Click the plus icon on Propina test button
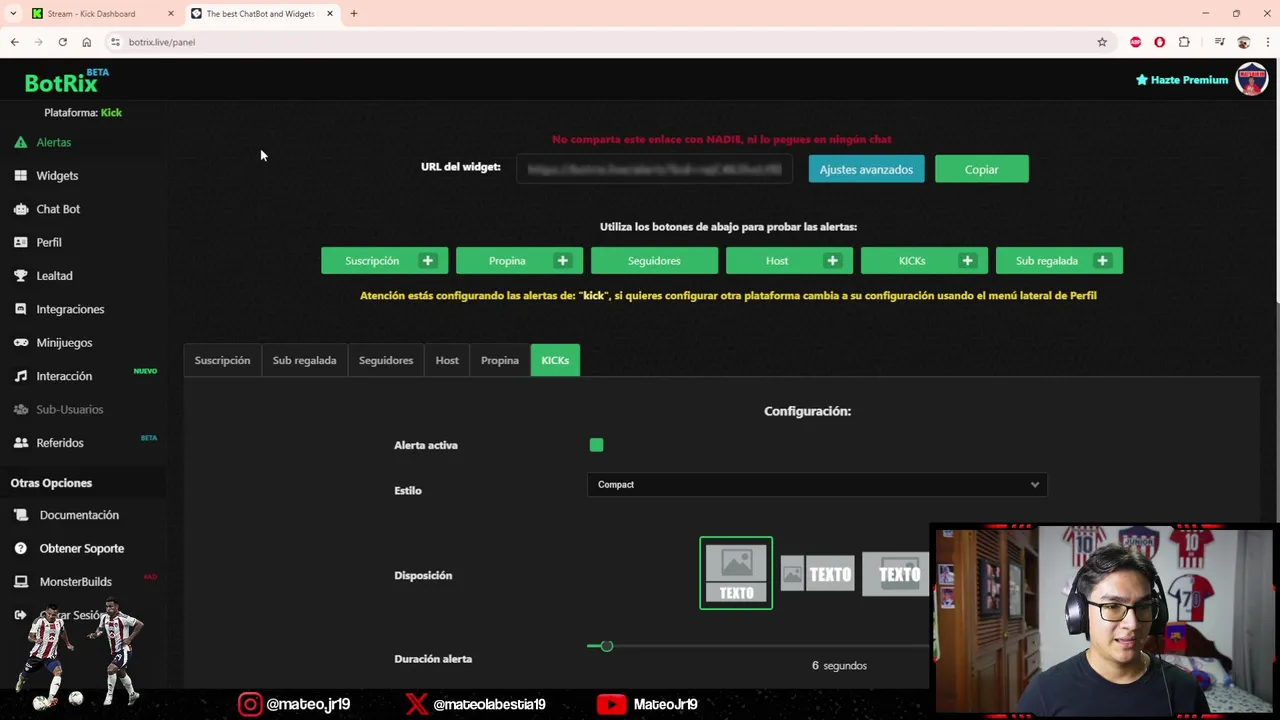1280x720 pixels. (562, 261)
